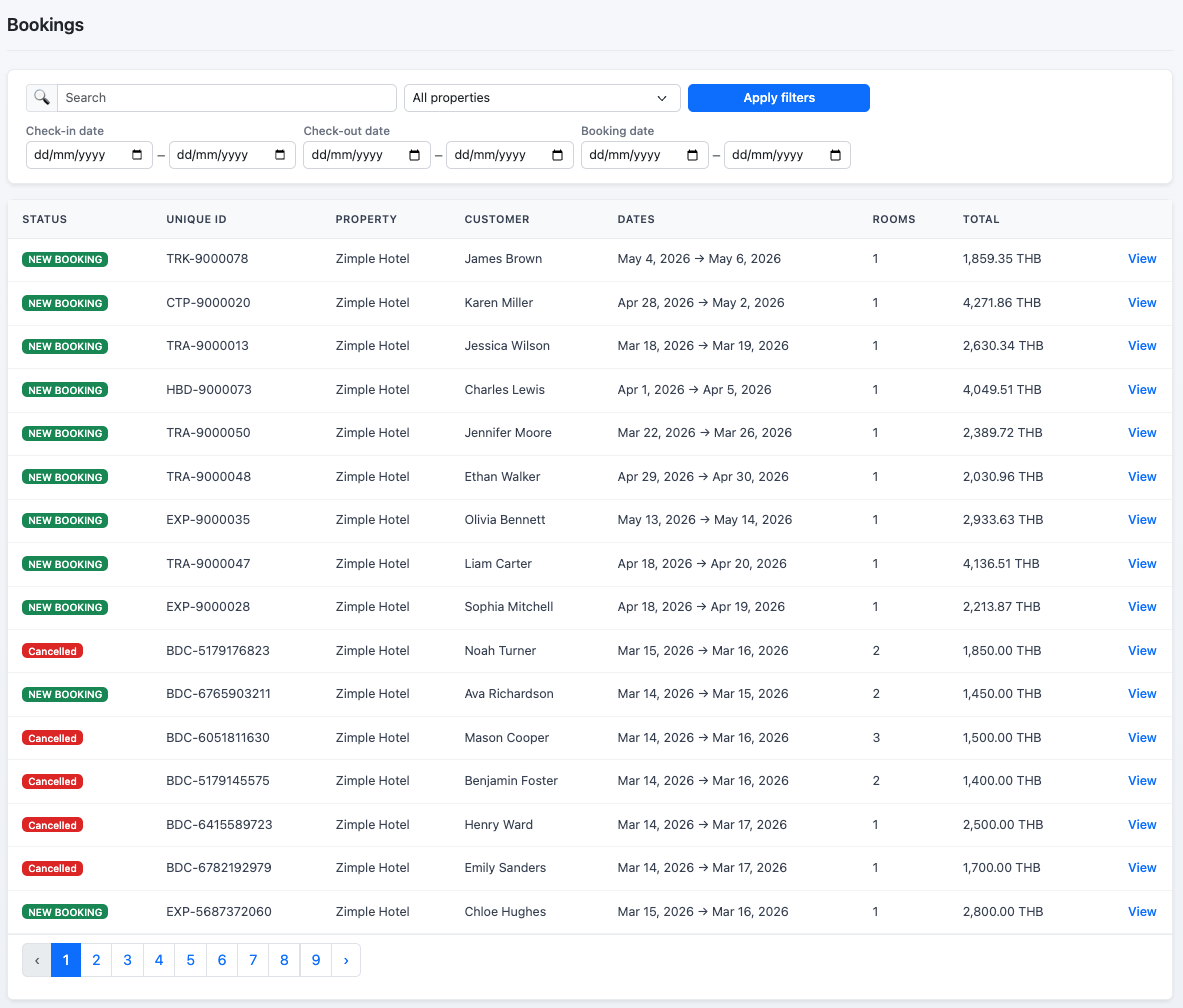This screenshot has width=1183, height=1008.
Task: Click the Apply filters button
Action: click(778, 98)
